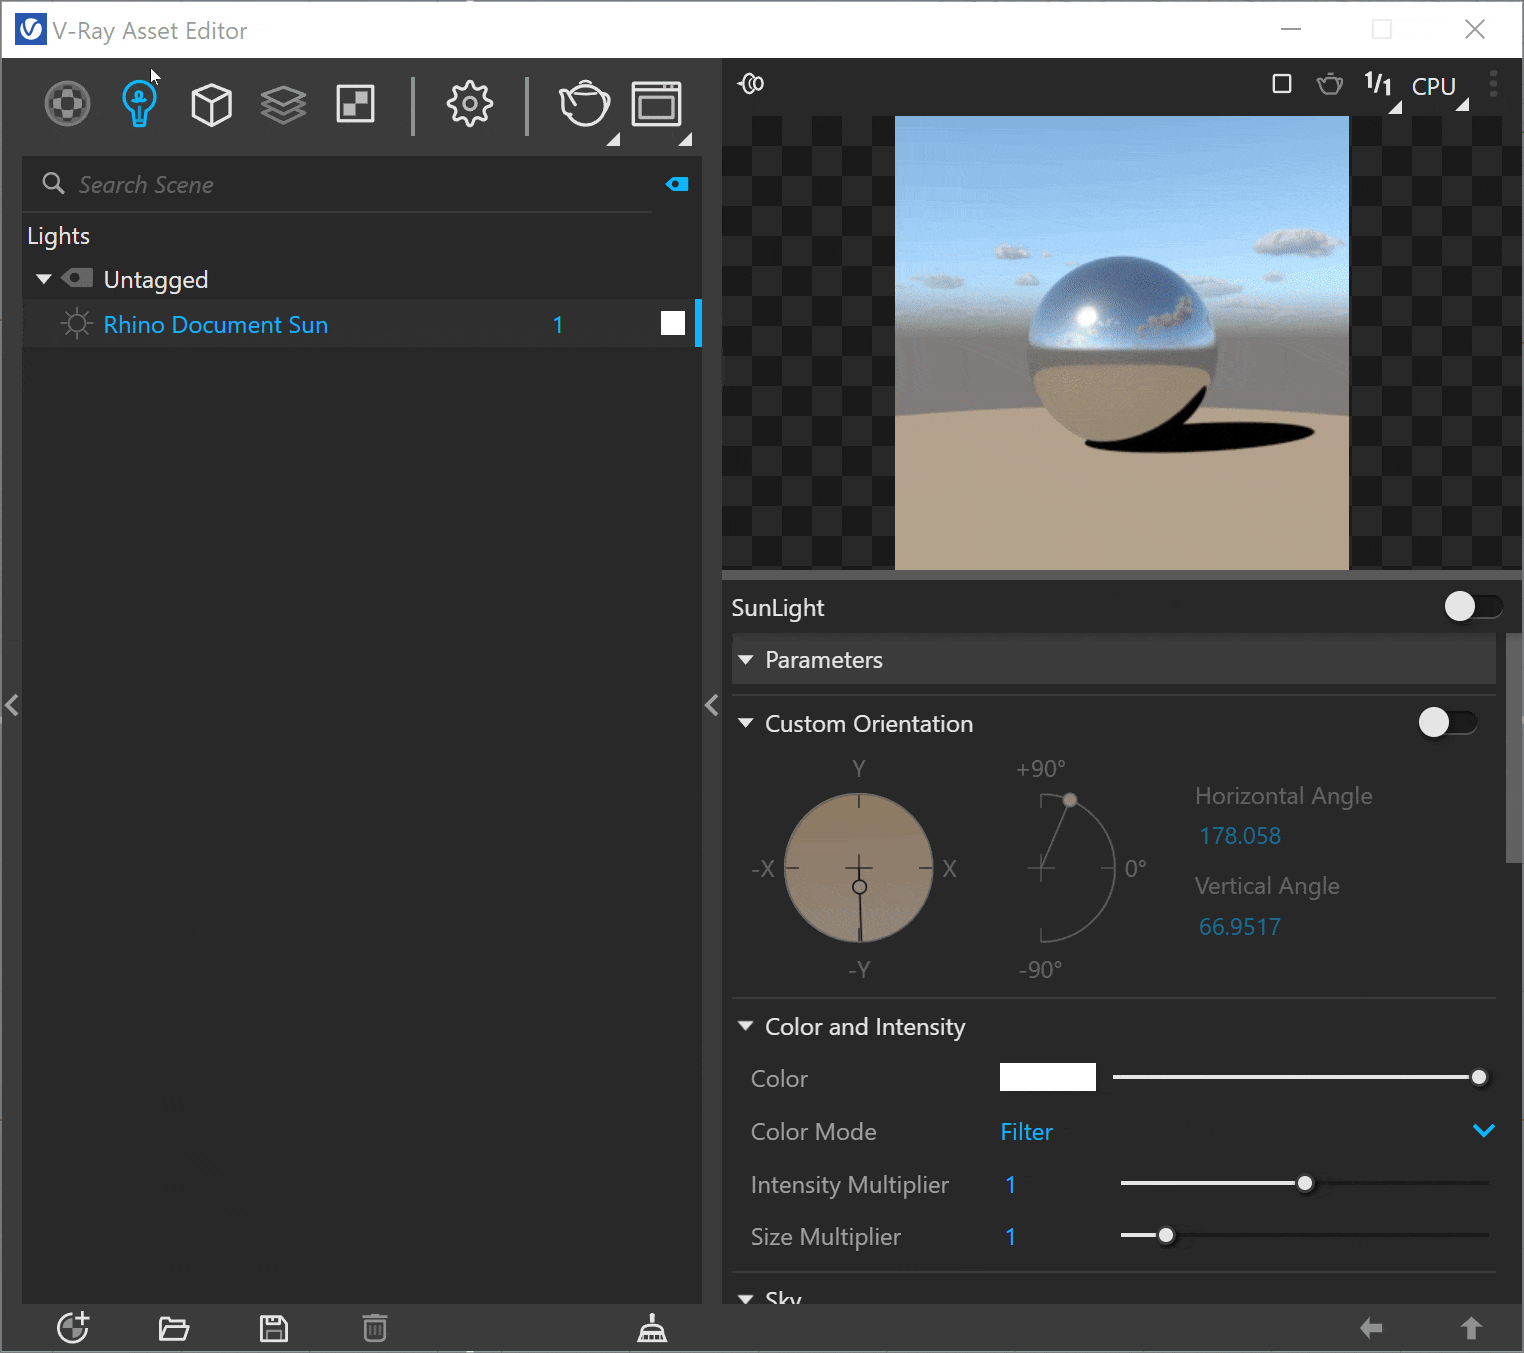The height and width of the screenshot is (1353, 1524).
Task: Collapse the Parameters section
Action: [x=746, y=660]
